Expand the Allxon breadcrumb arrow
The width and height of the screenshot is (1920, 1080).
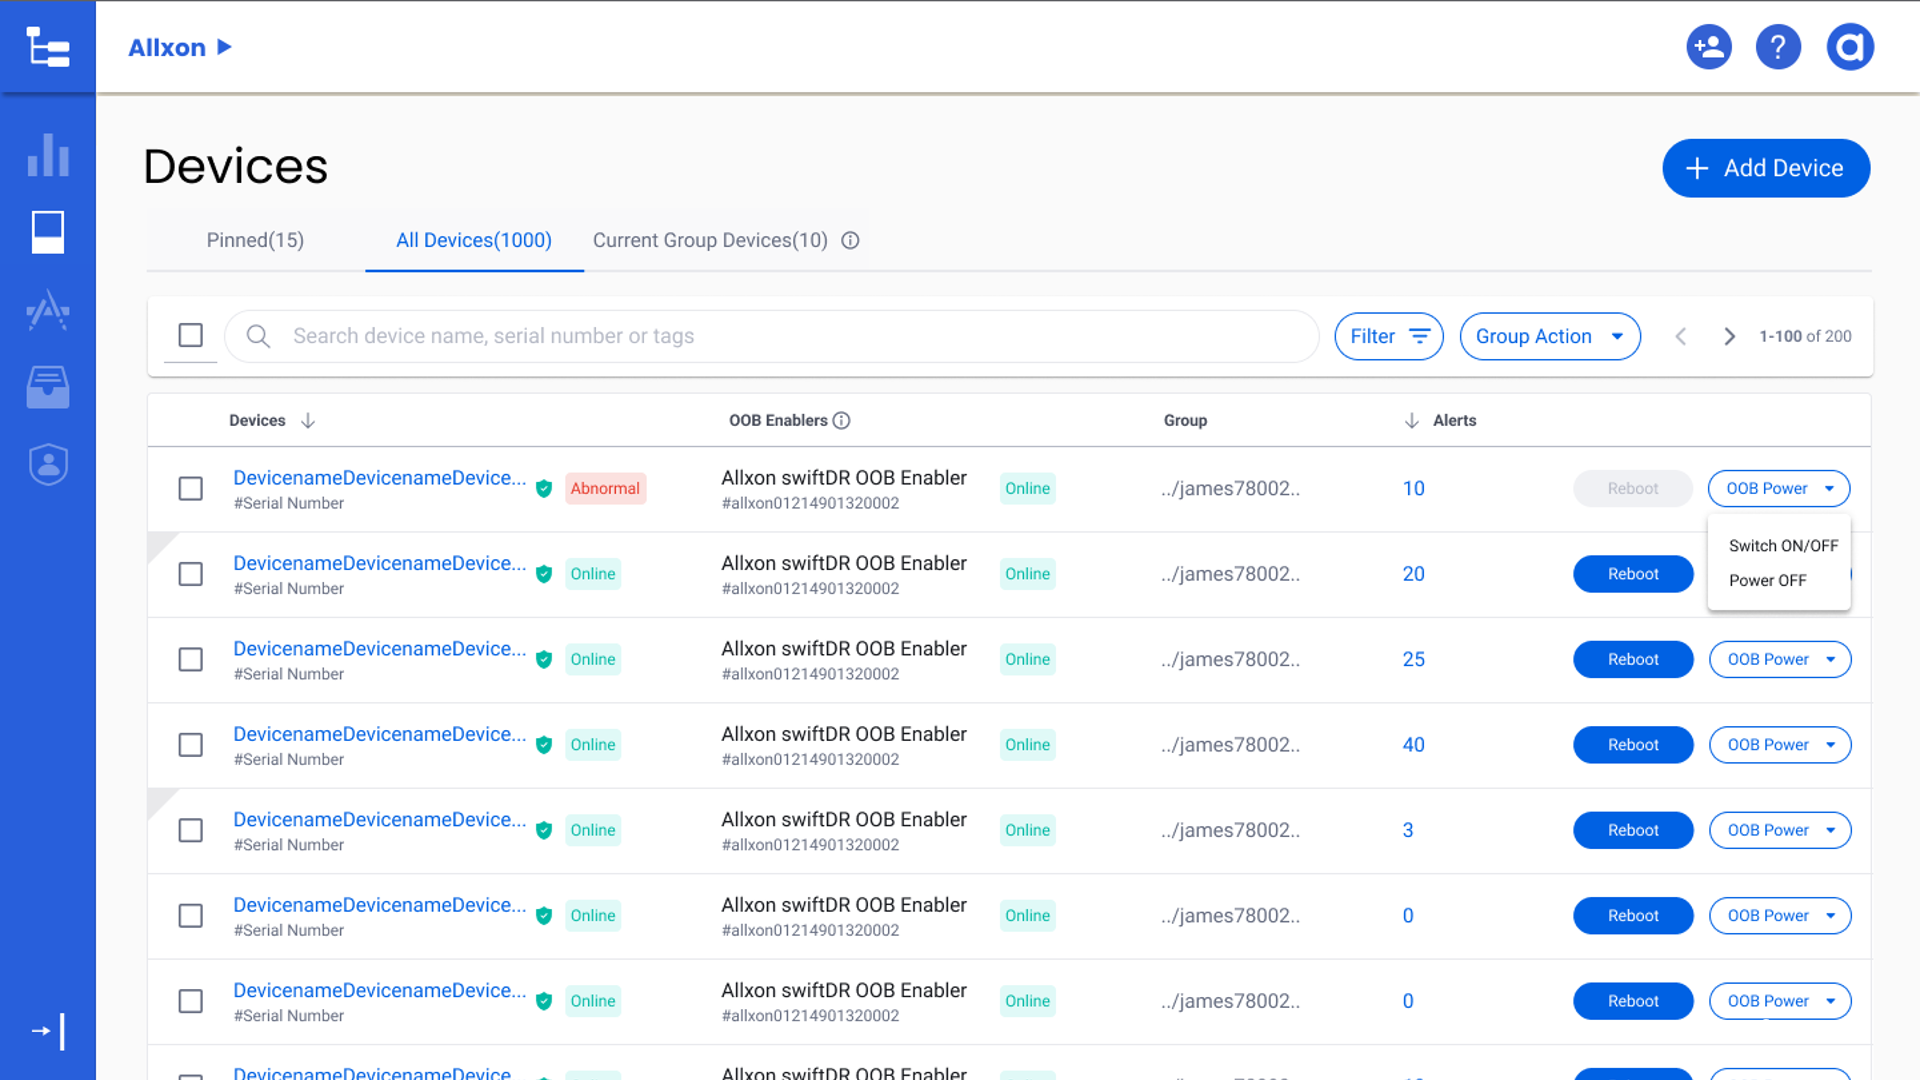point(225,47)
